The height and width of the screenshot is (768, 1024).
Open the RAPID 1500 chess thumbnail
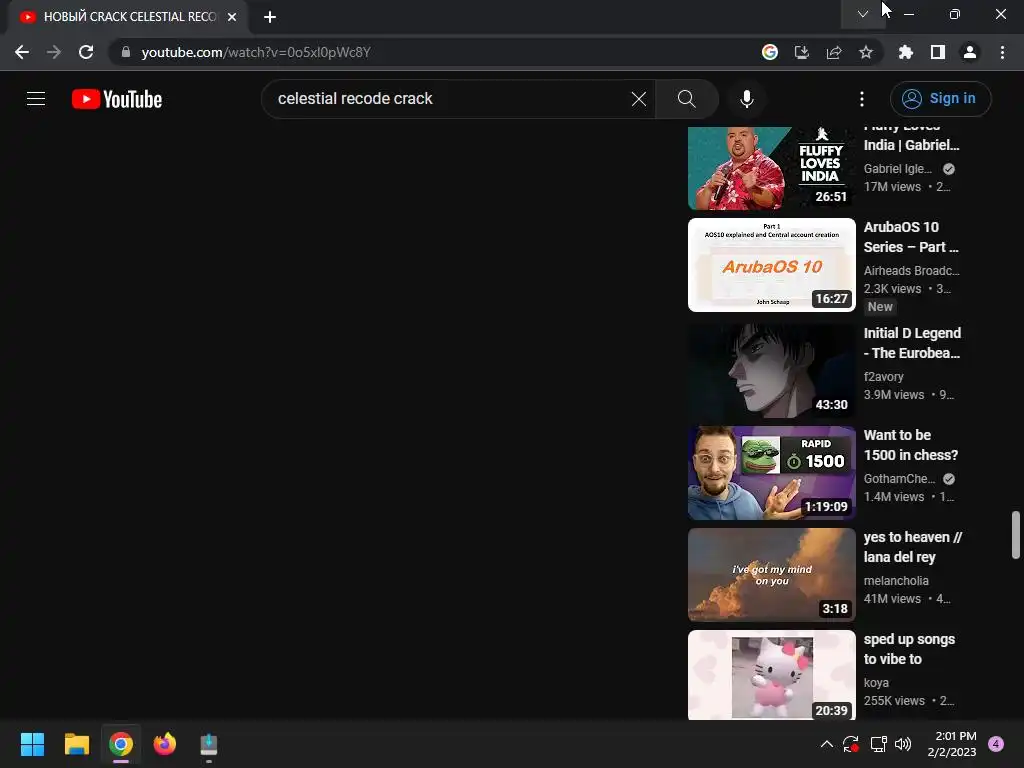[x=772, y=473]
